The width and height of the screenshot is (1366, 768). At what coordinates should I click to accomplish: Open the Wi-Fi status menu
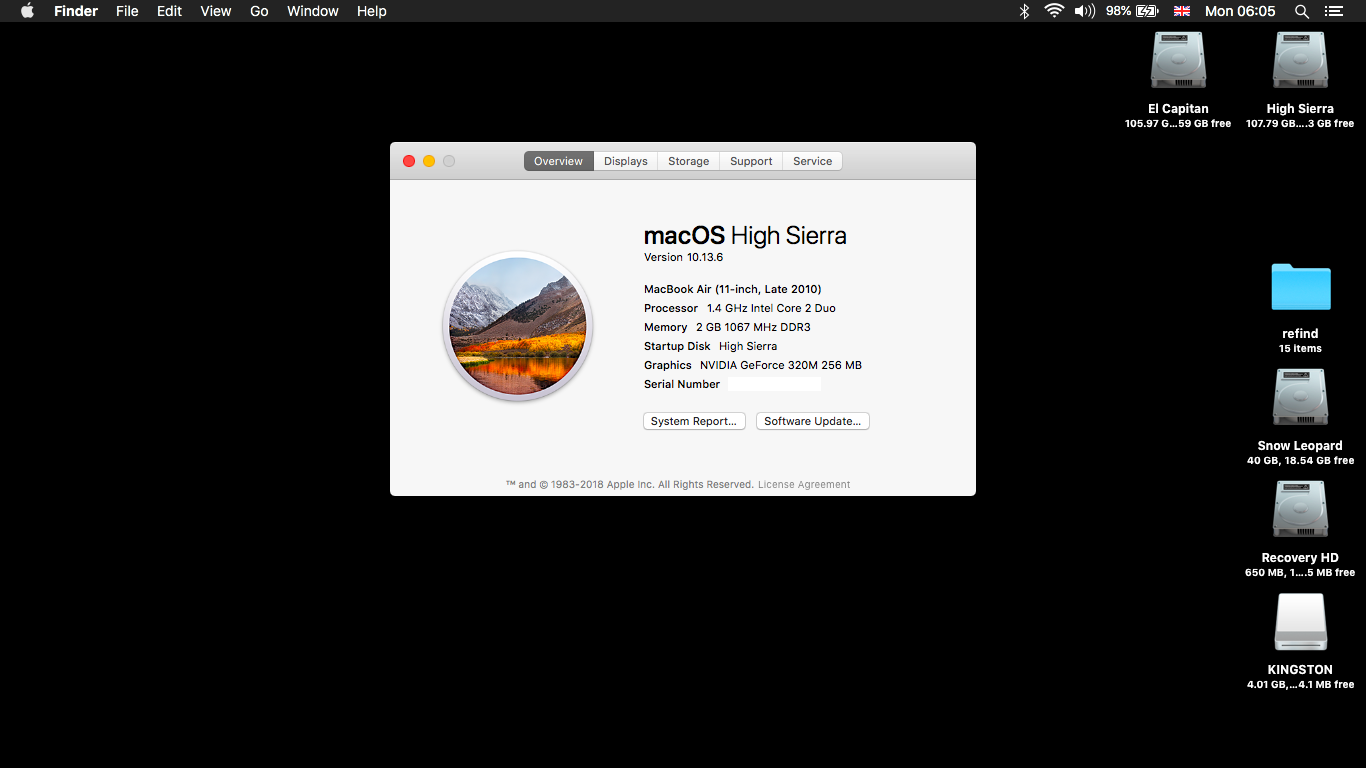tap(1054, 11)
